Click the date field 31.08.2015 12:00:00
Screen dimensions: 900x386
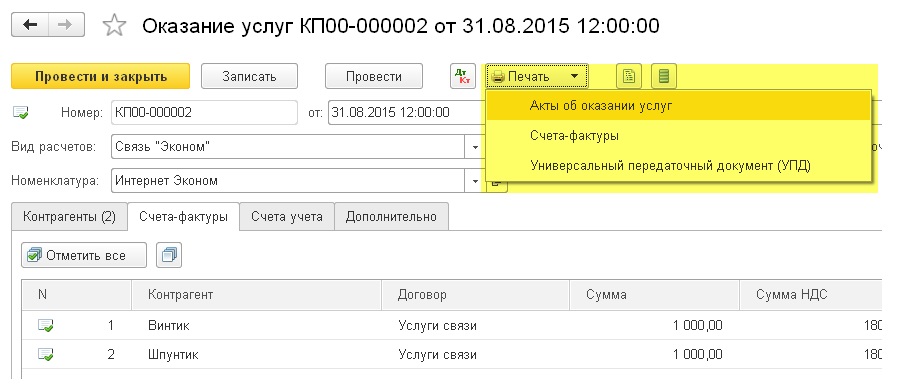coord(406,113)
